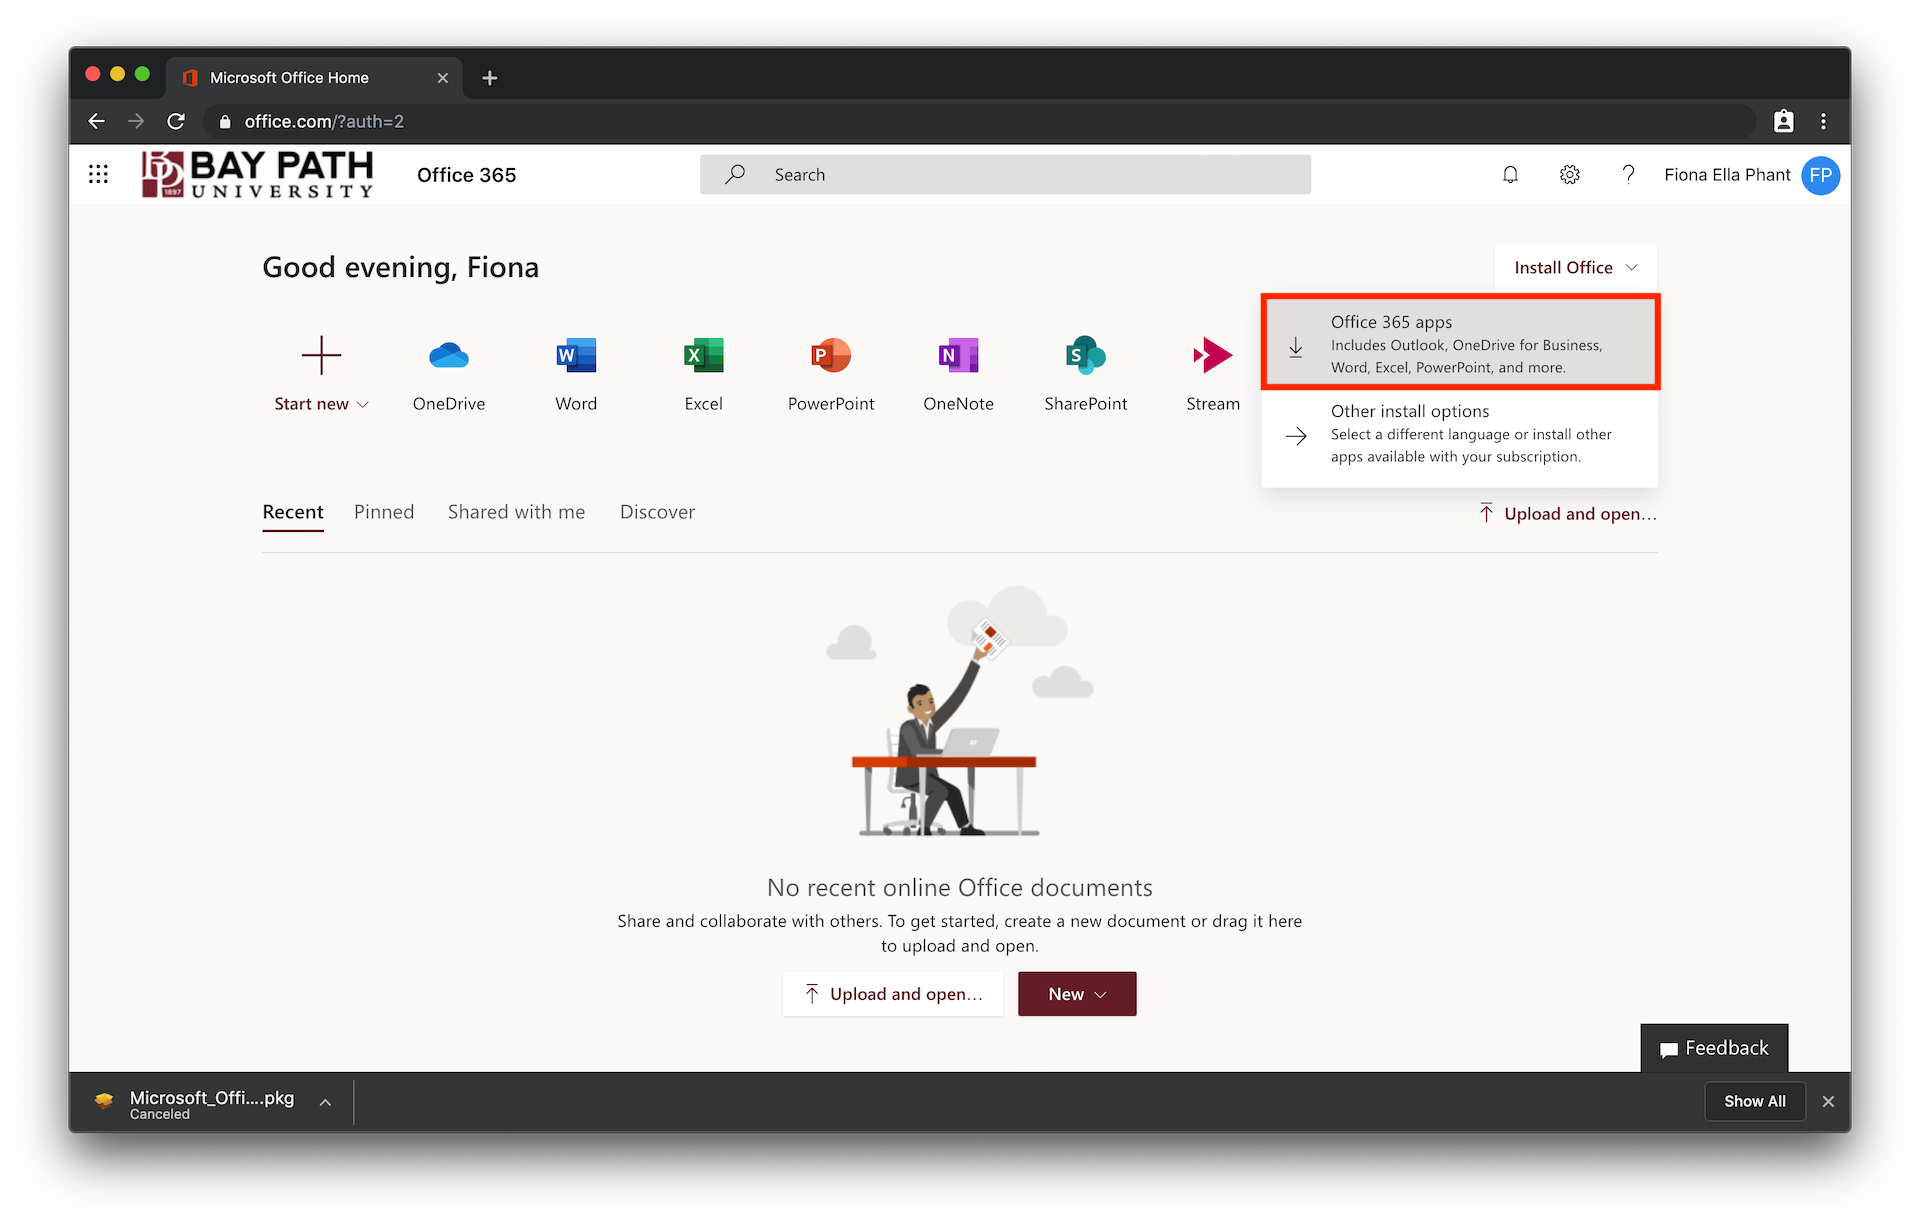Launch PowerPoint app

pyautogui.click(x=831, y=374)
